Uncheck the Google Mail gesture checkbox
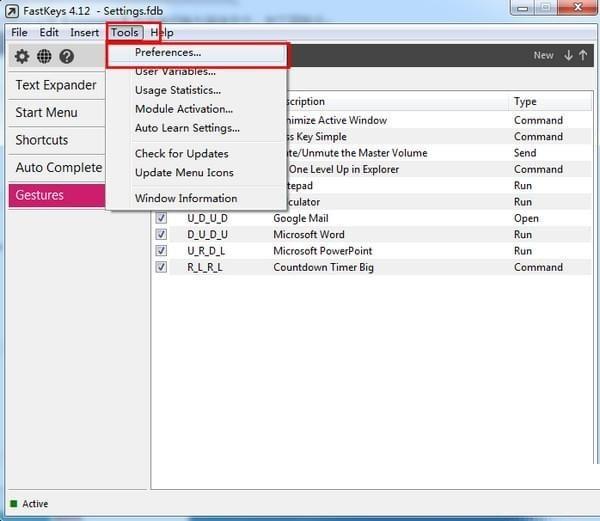600x521 pixels. (161, 218)
